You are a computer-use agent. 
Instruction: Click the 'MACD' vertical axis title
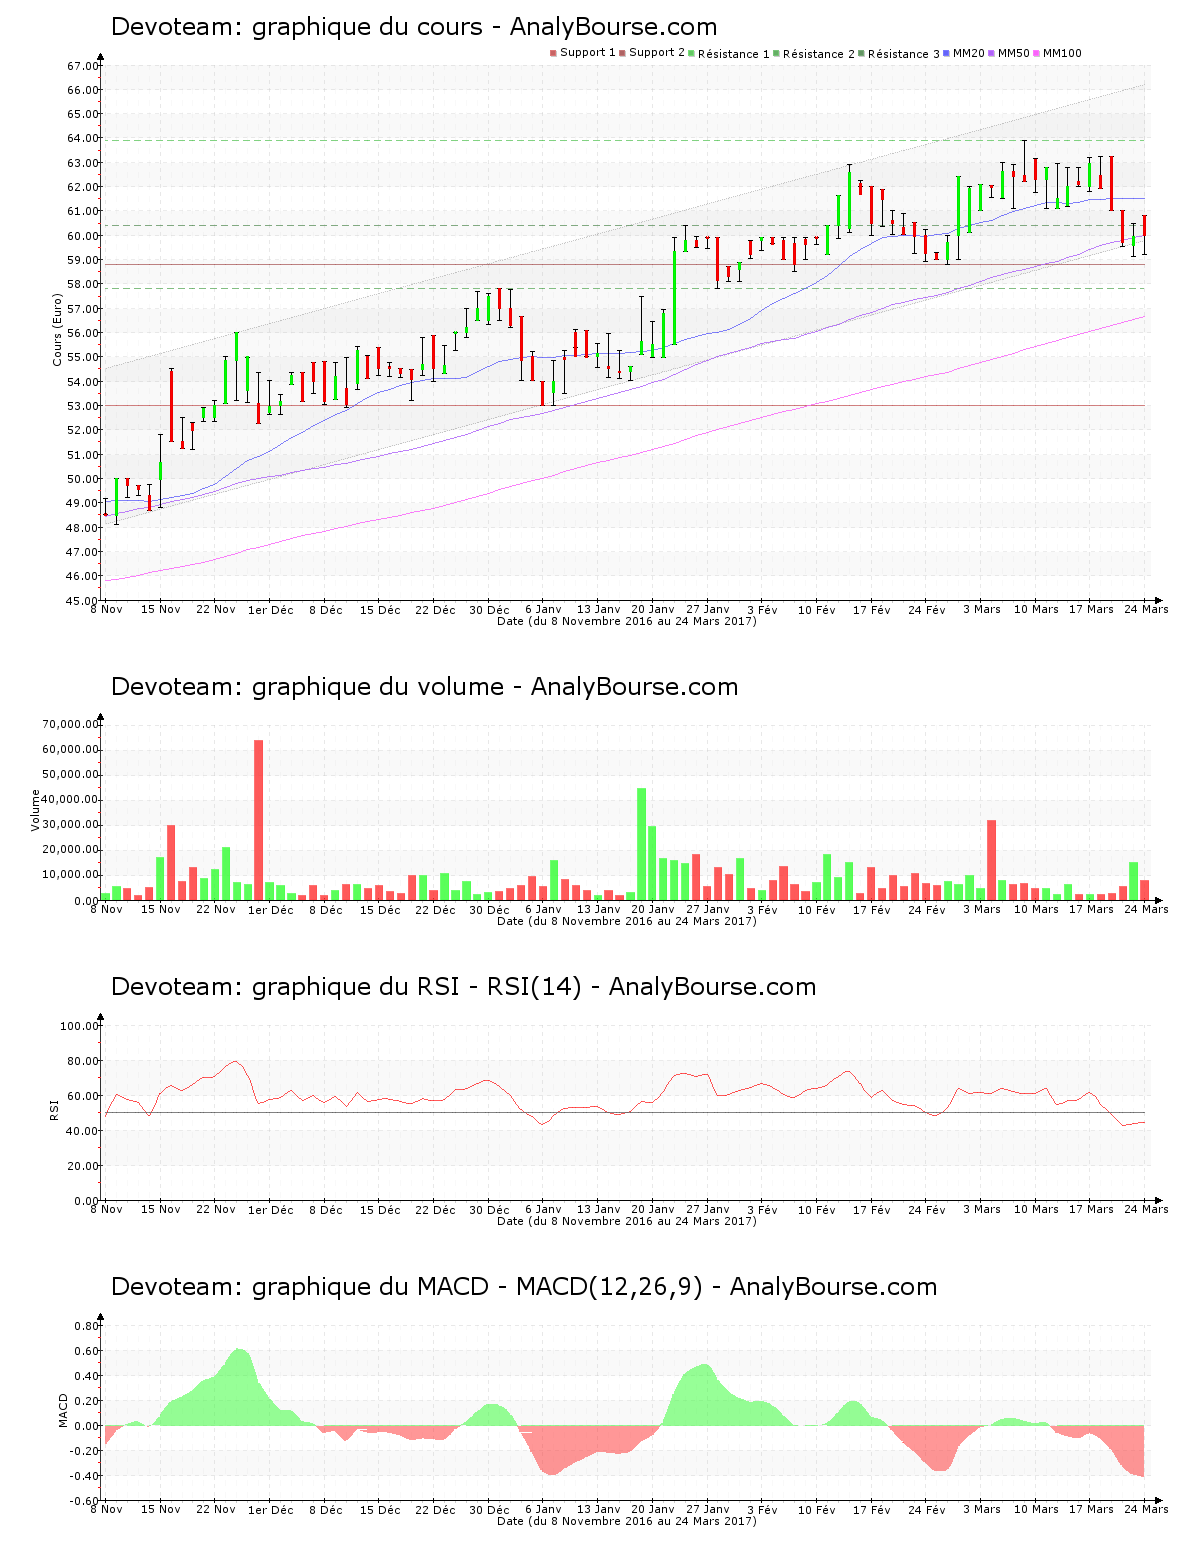64,1410
